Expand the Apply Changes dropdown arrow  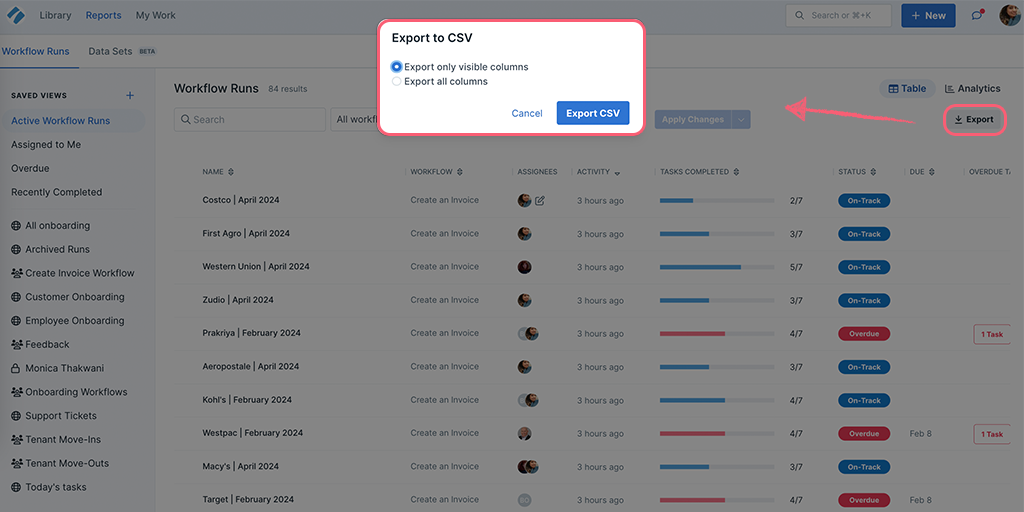click(741, 119)
